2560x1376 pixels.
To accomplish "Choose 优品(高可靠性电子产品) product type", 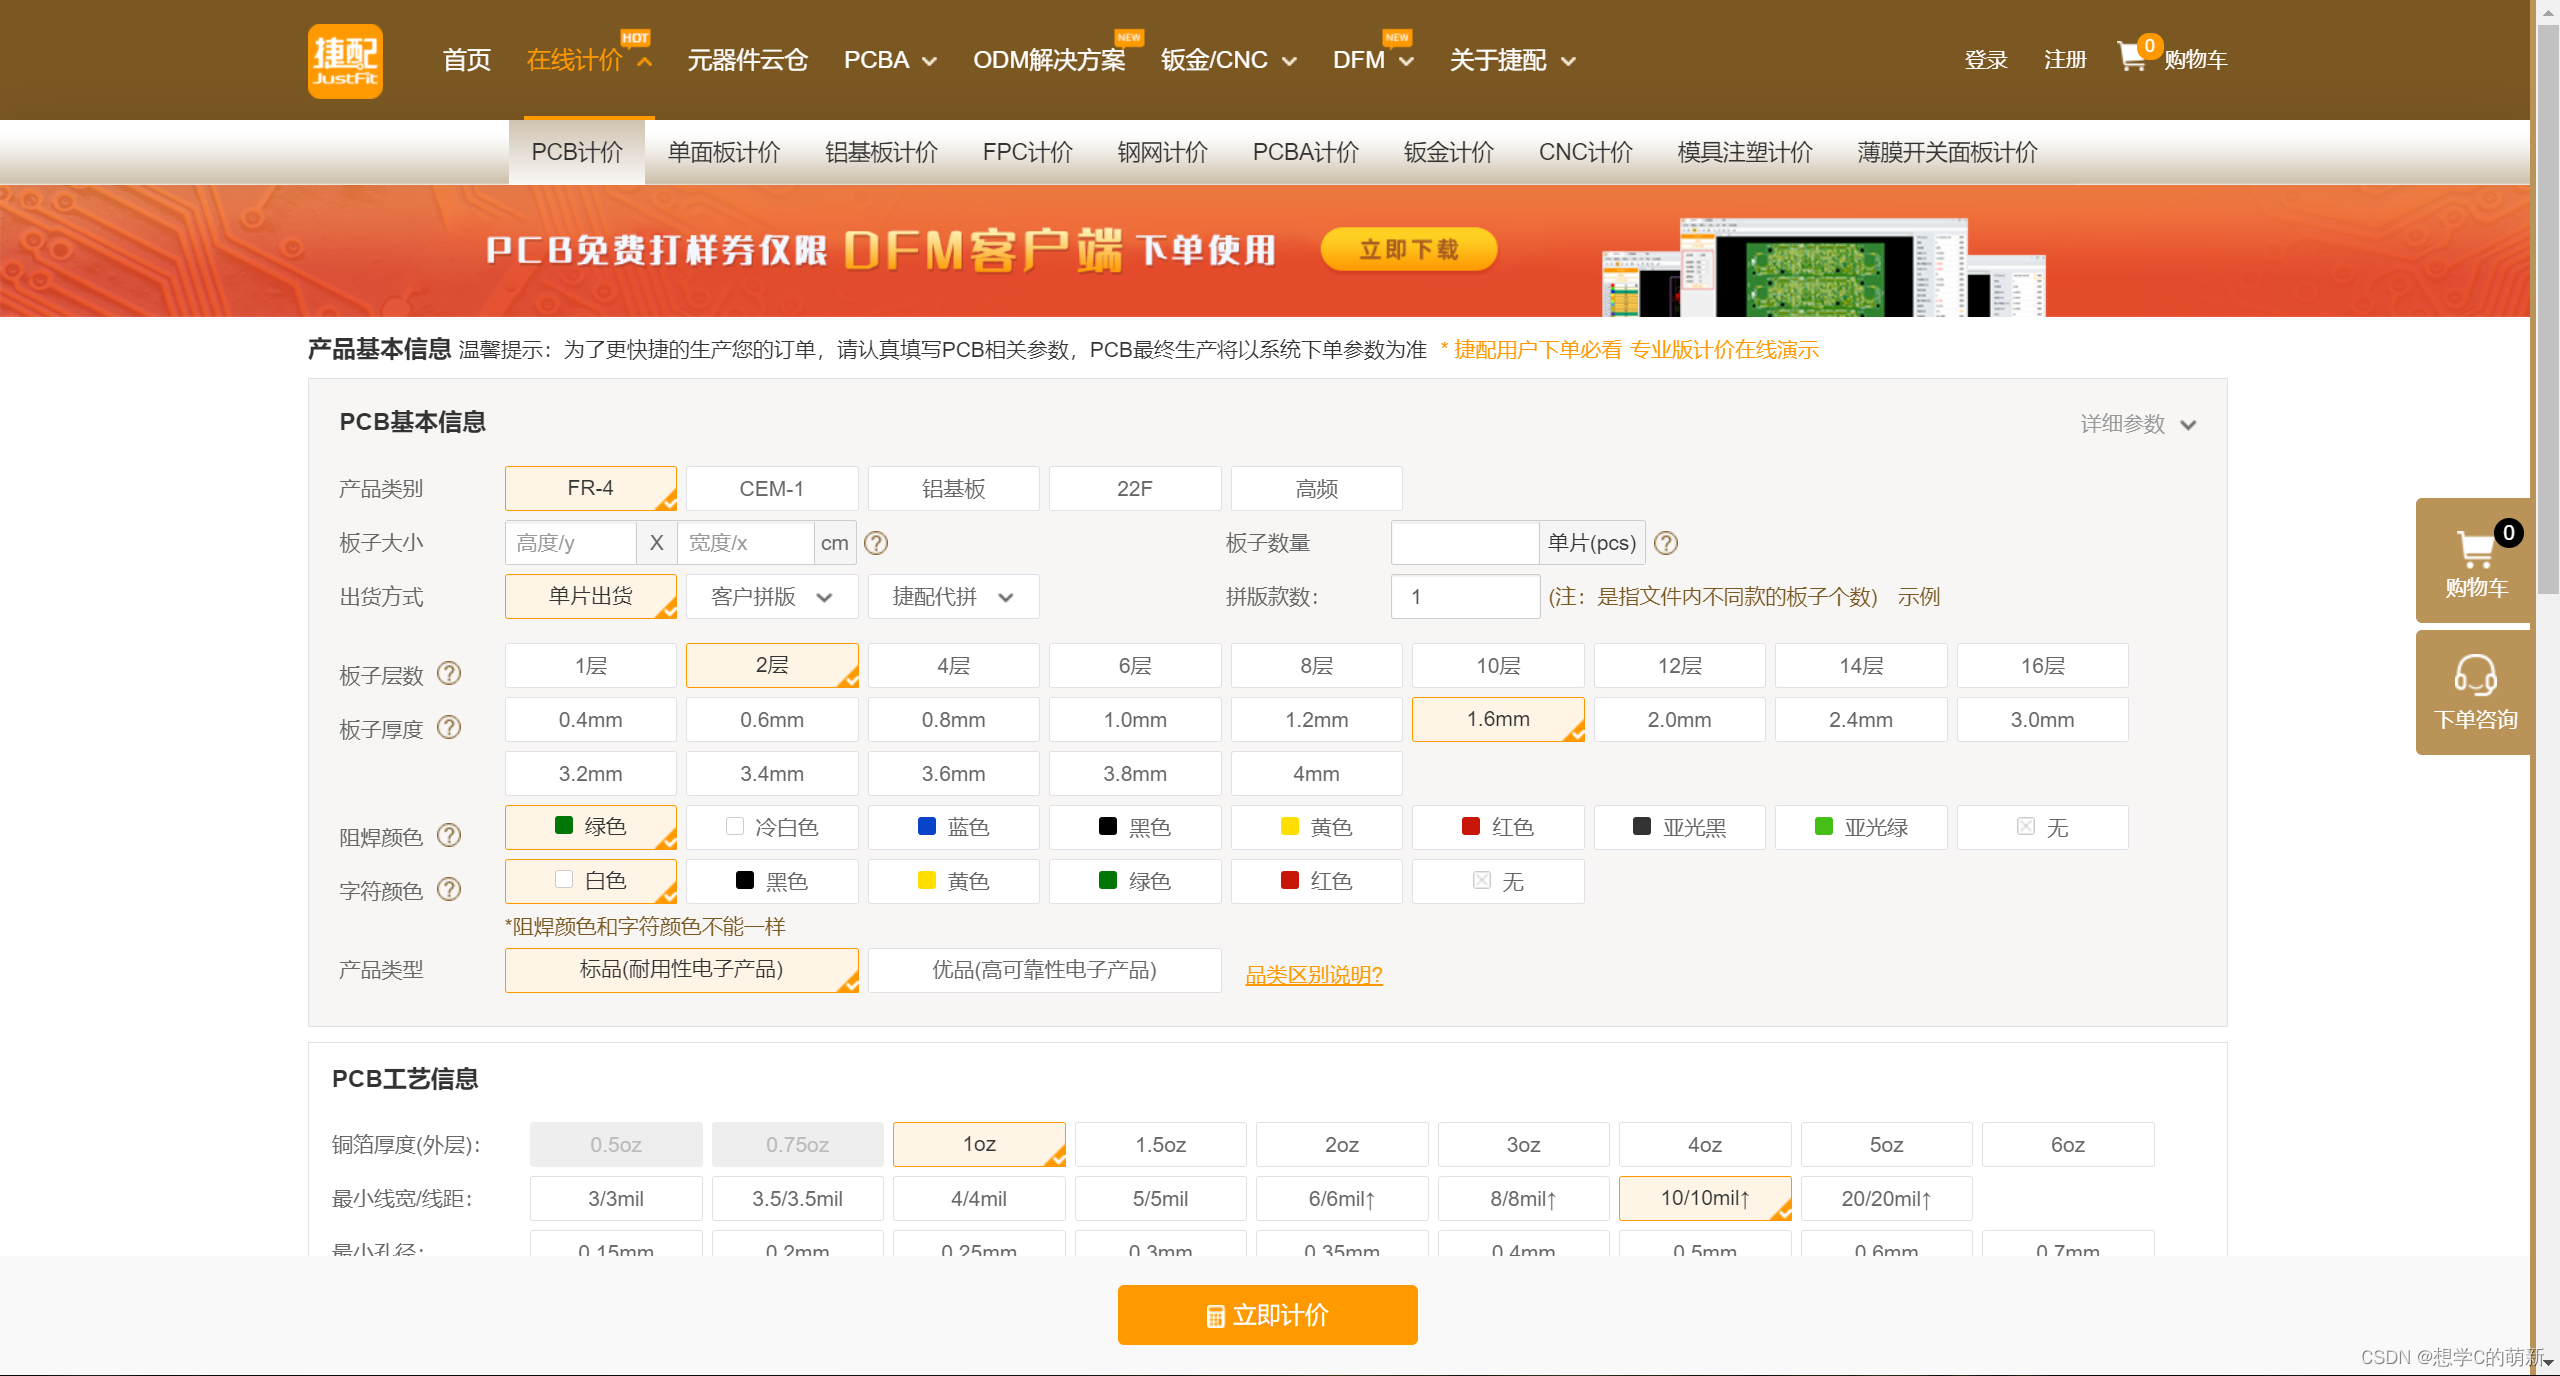I will point(1043,970).
